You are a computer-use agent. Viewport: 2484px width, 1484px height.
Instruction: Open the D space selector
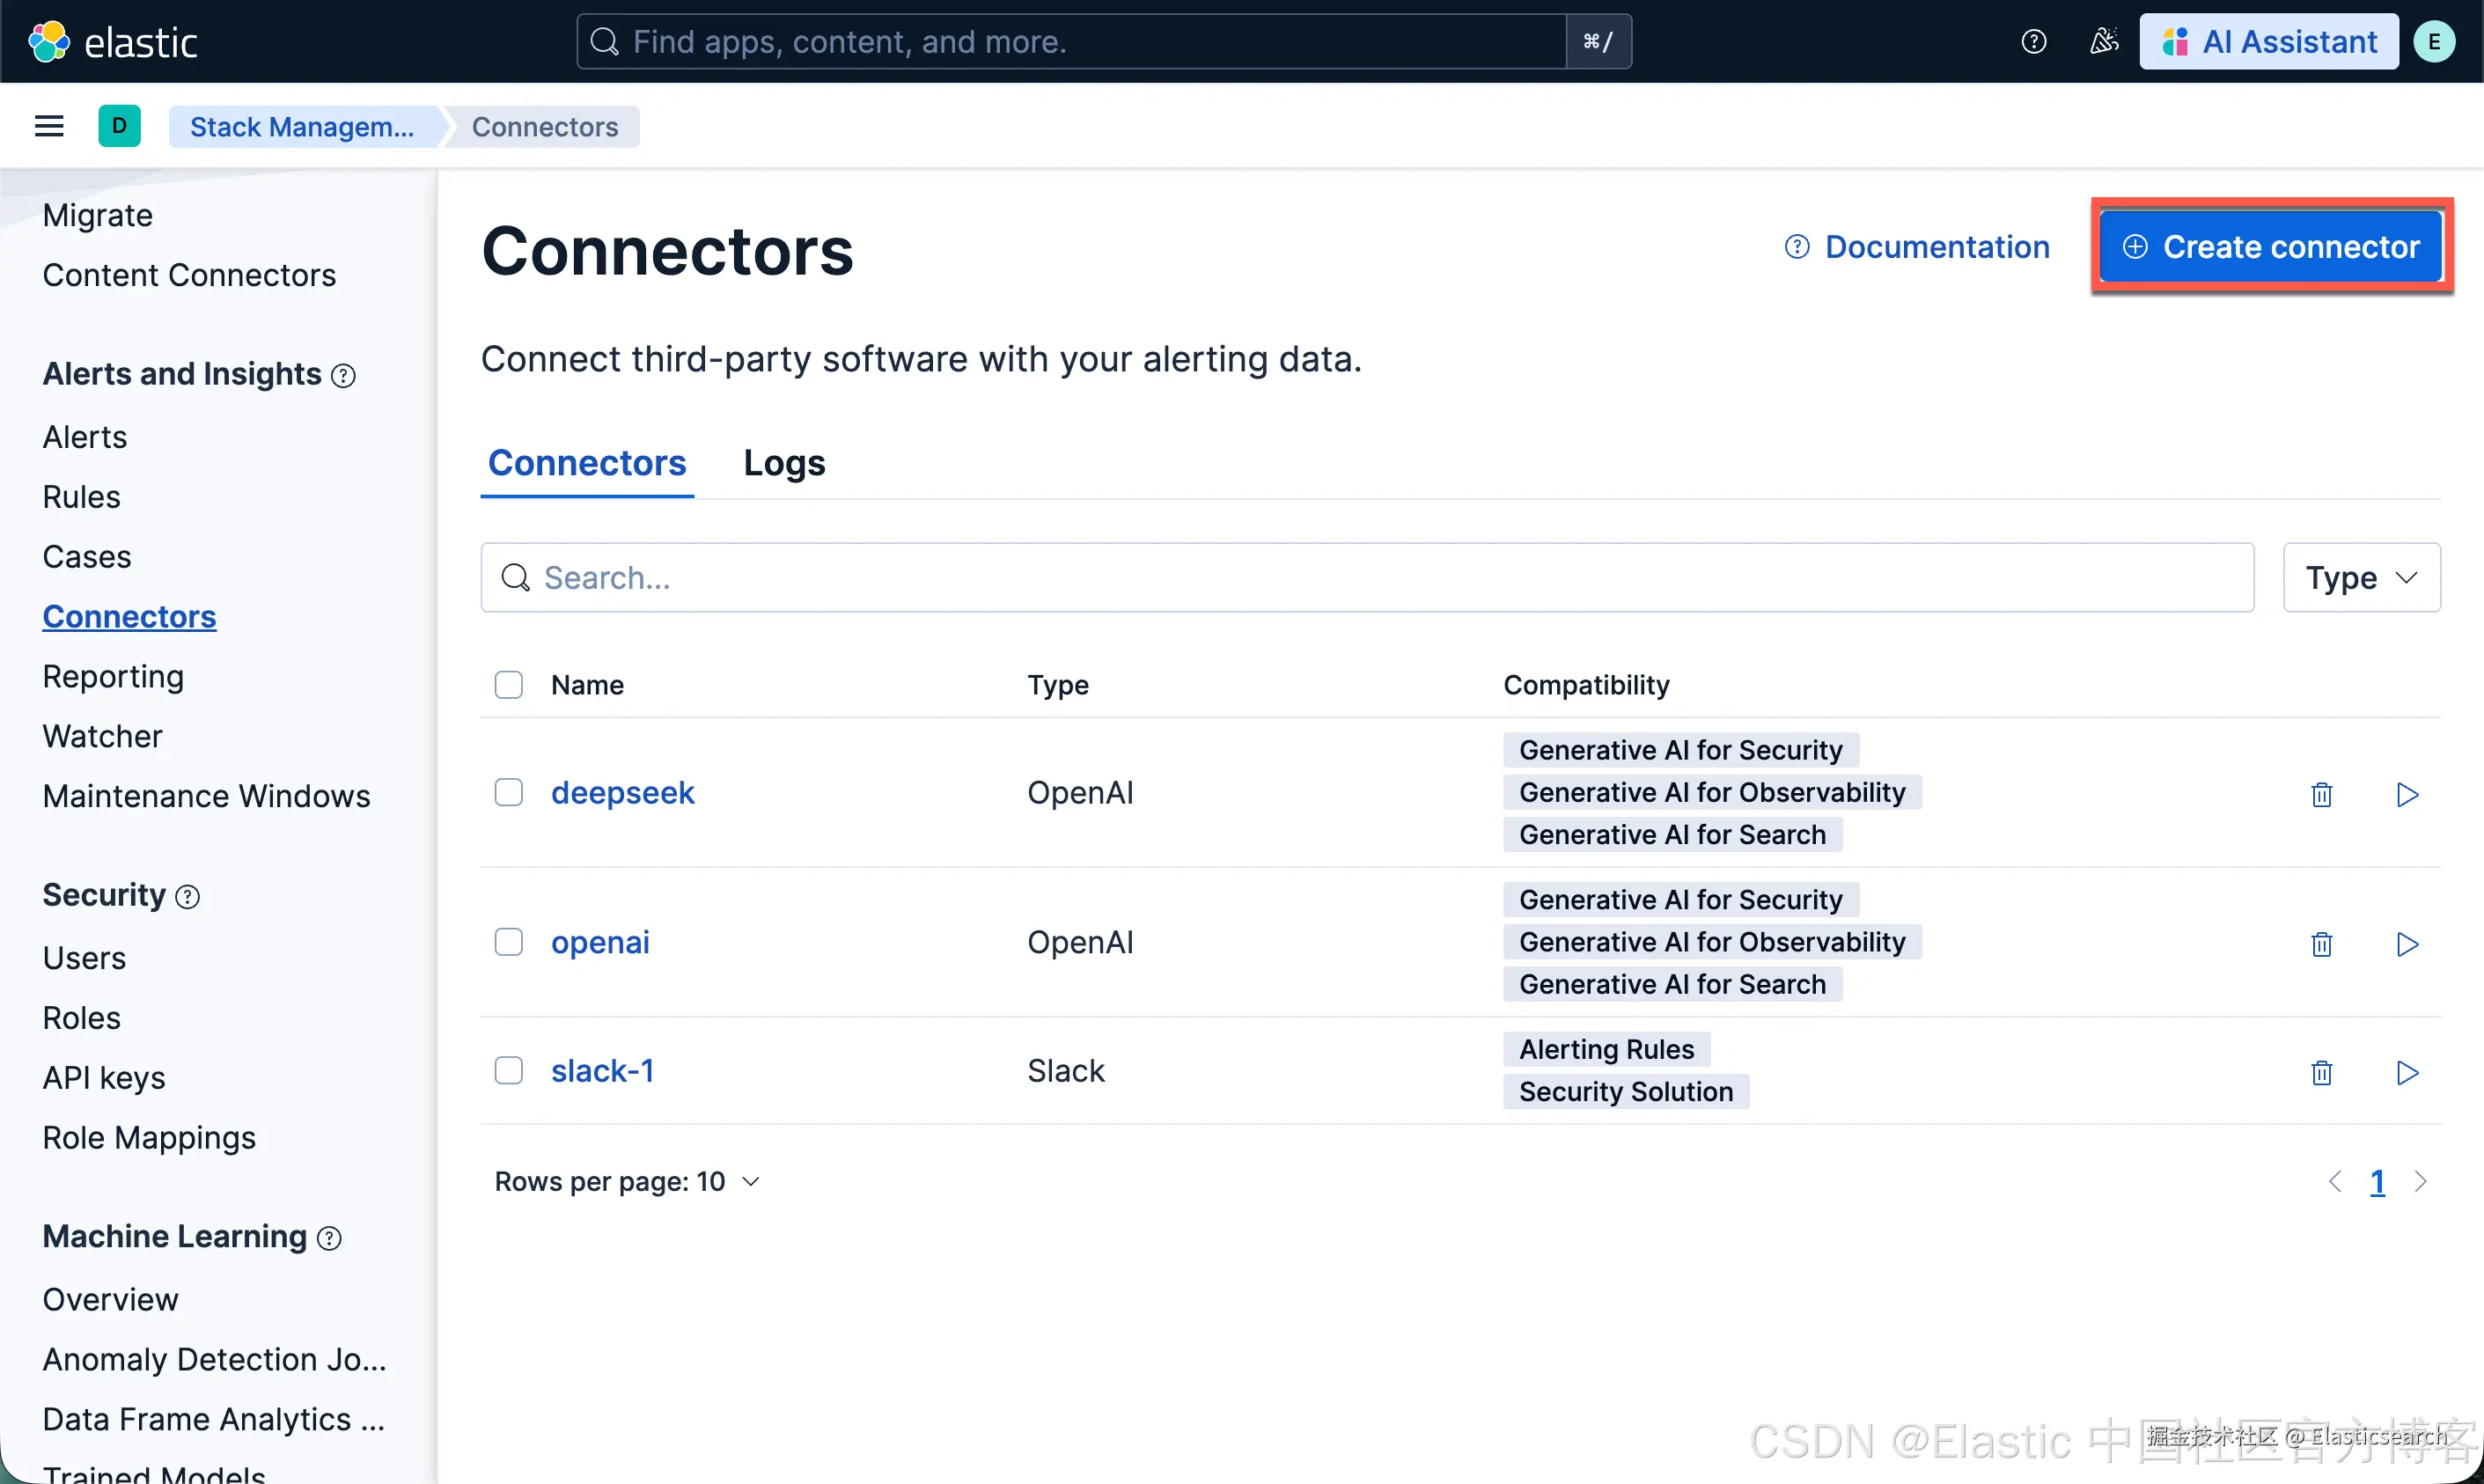(x=119, y=127)
